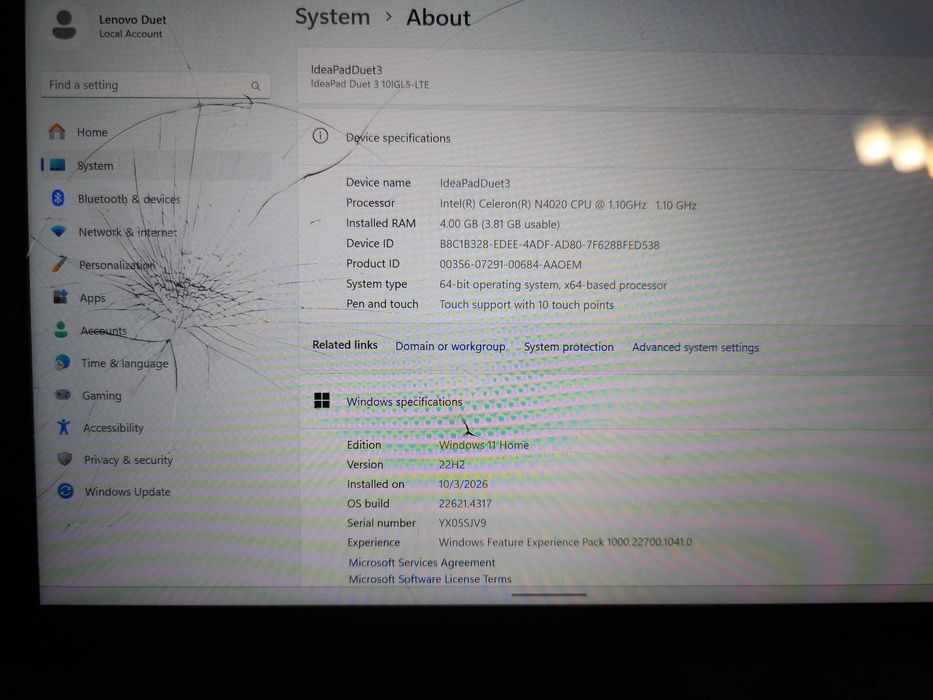The width and height of the screenshot is (933, 700).
Task: Click the Lenovo Duet account name
Action: tap(132, 19)
